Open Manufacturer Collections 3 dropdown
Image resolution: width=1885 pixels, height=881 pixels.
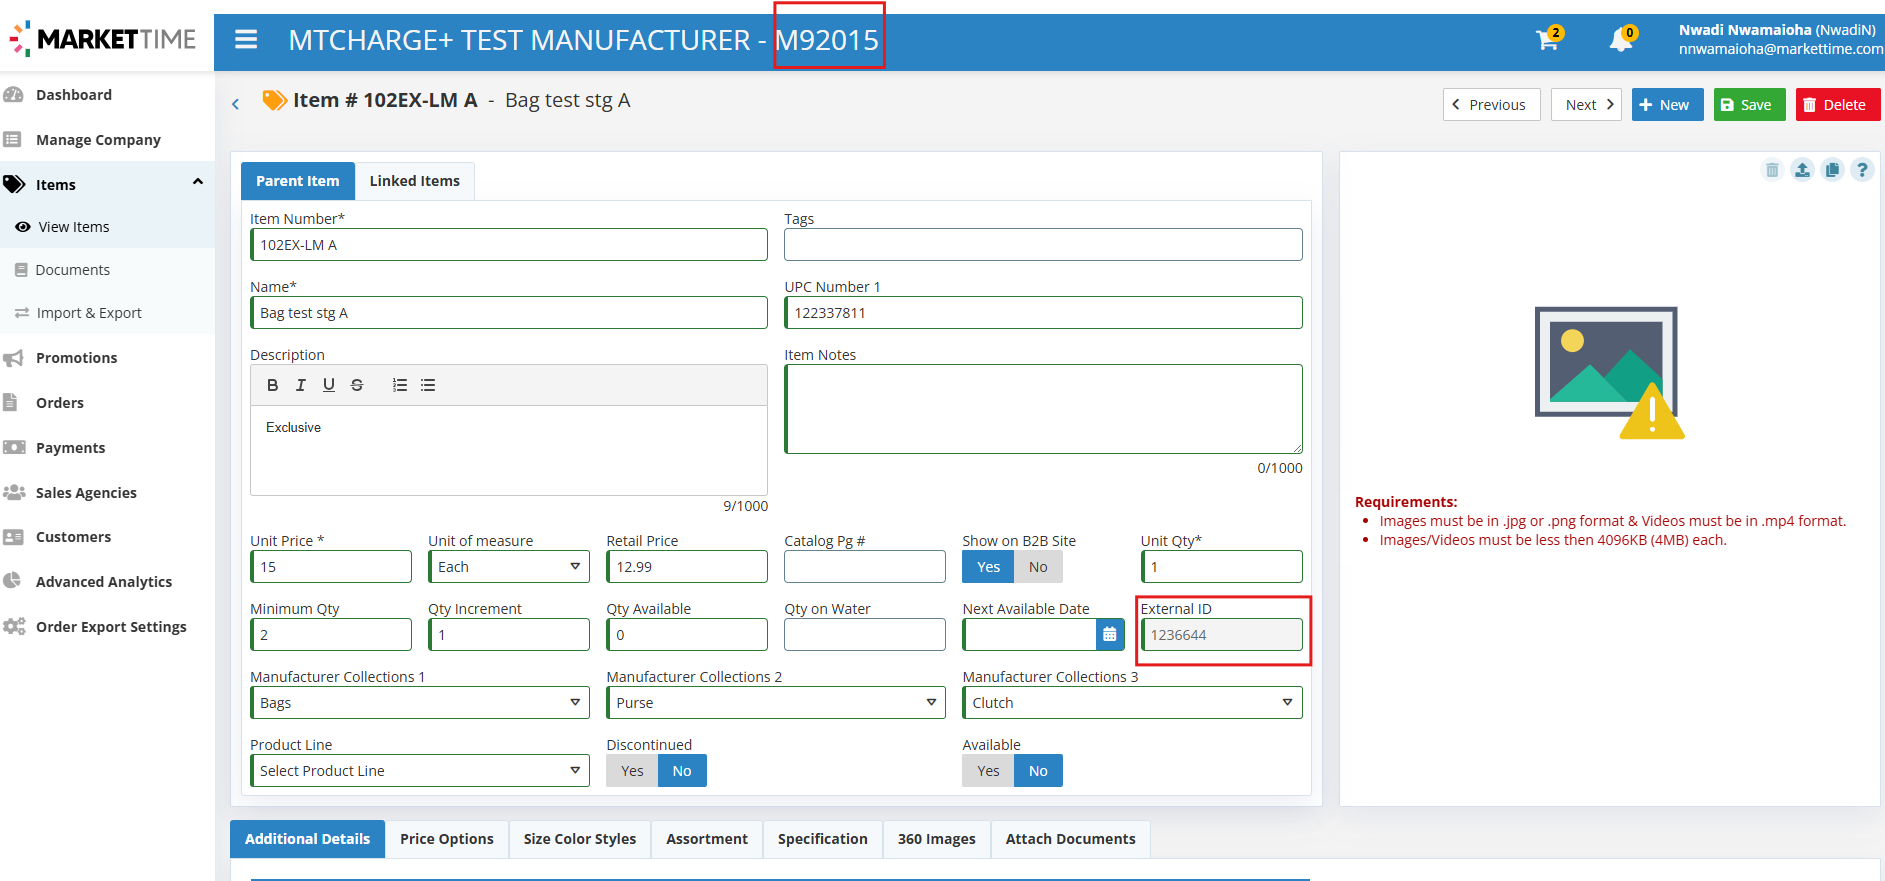(1132, 703)
